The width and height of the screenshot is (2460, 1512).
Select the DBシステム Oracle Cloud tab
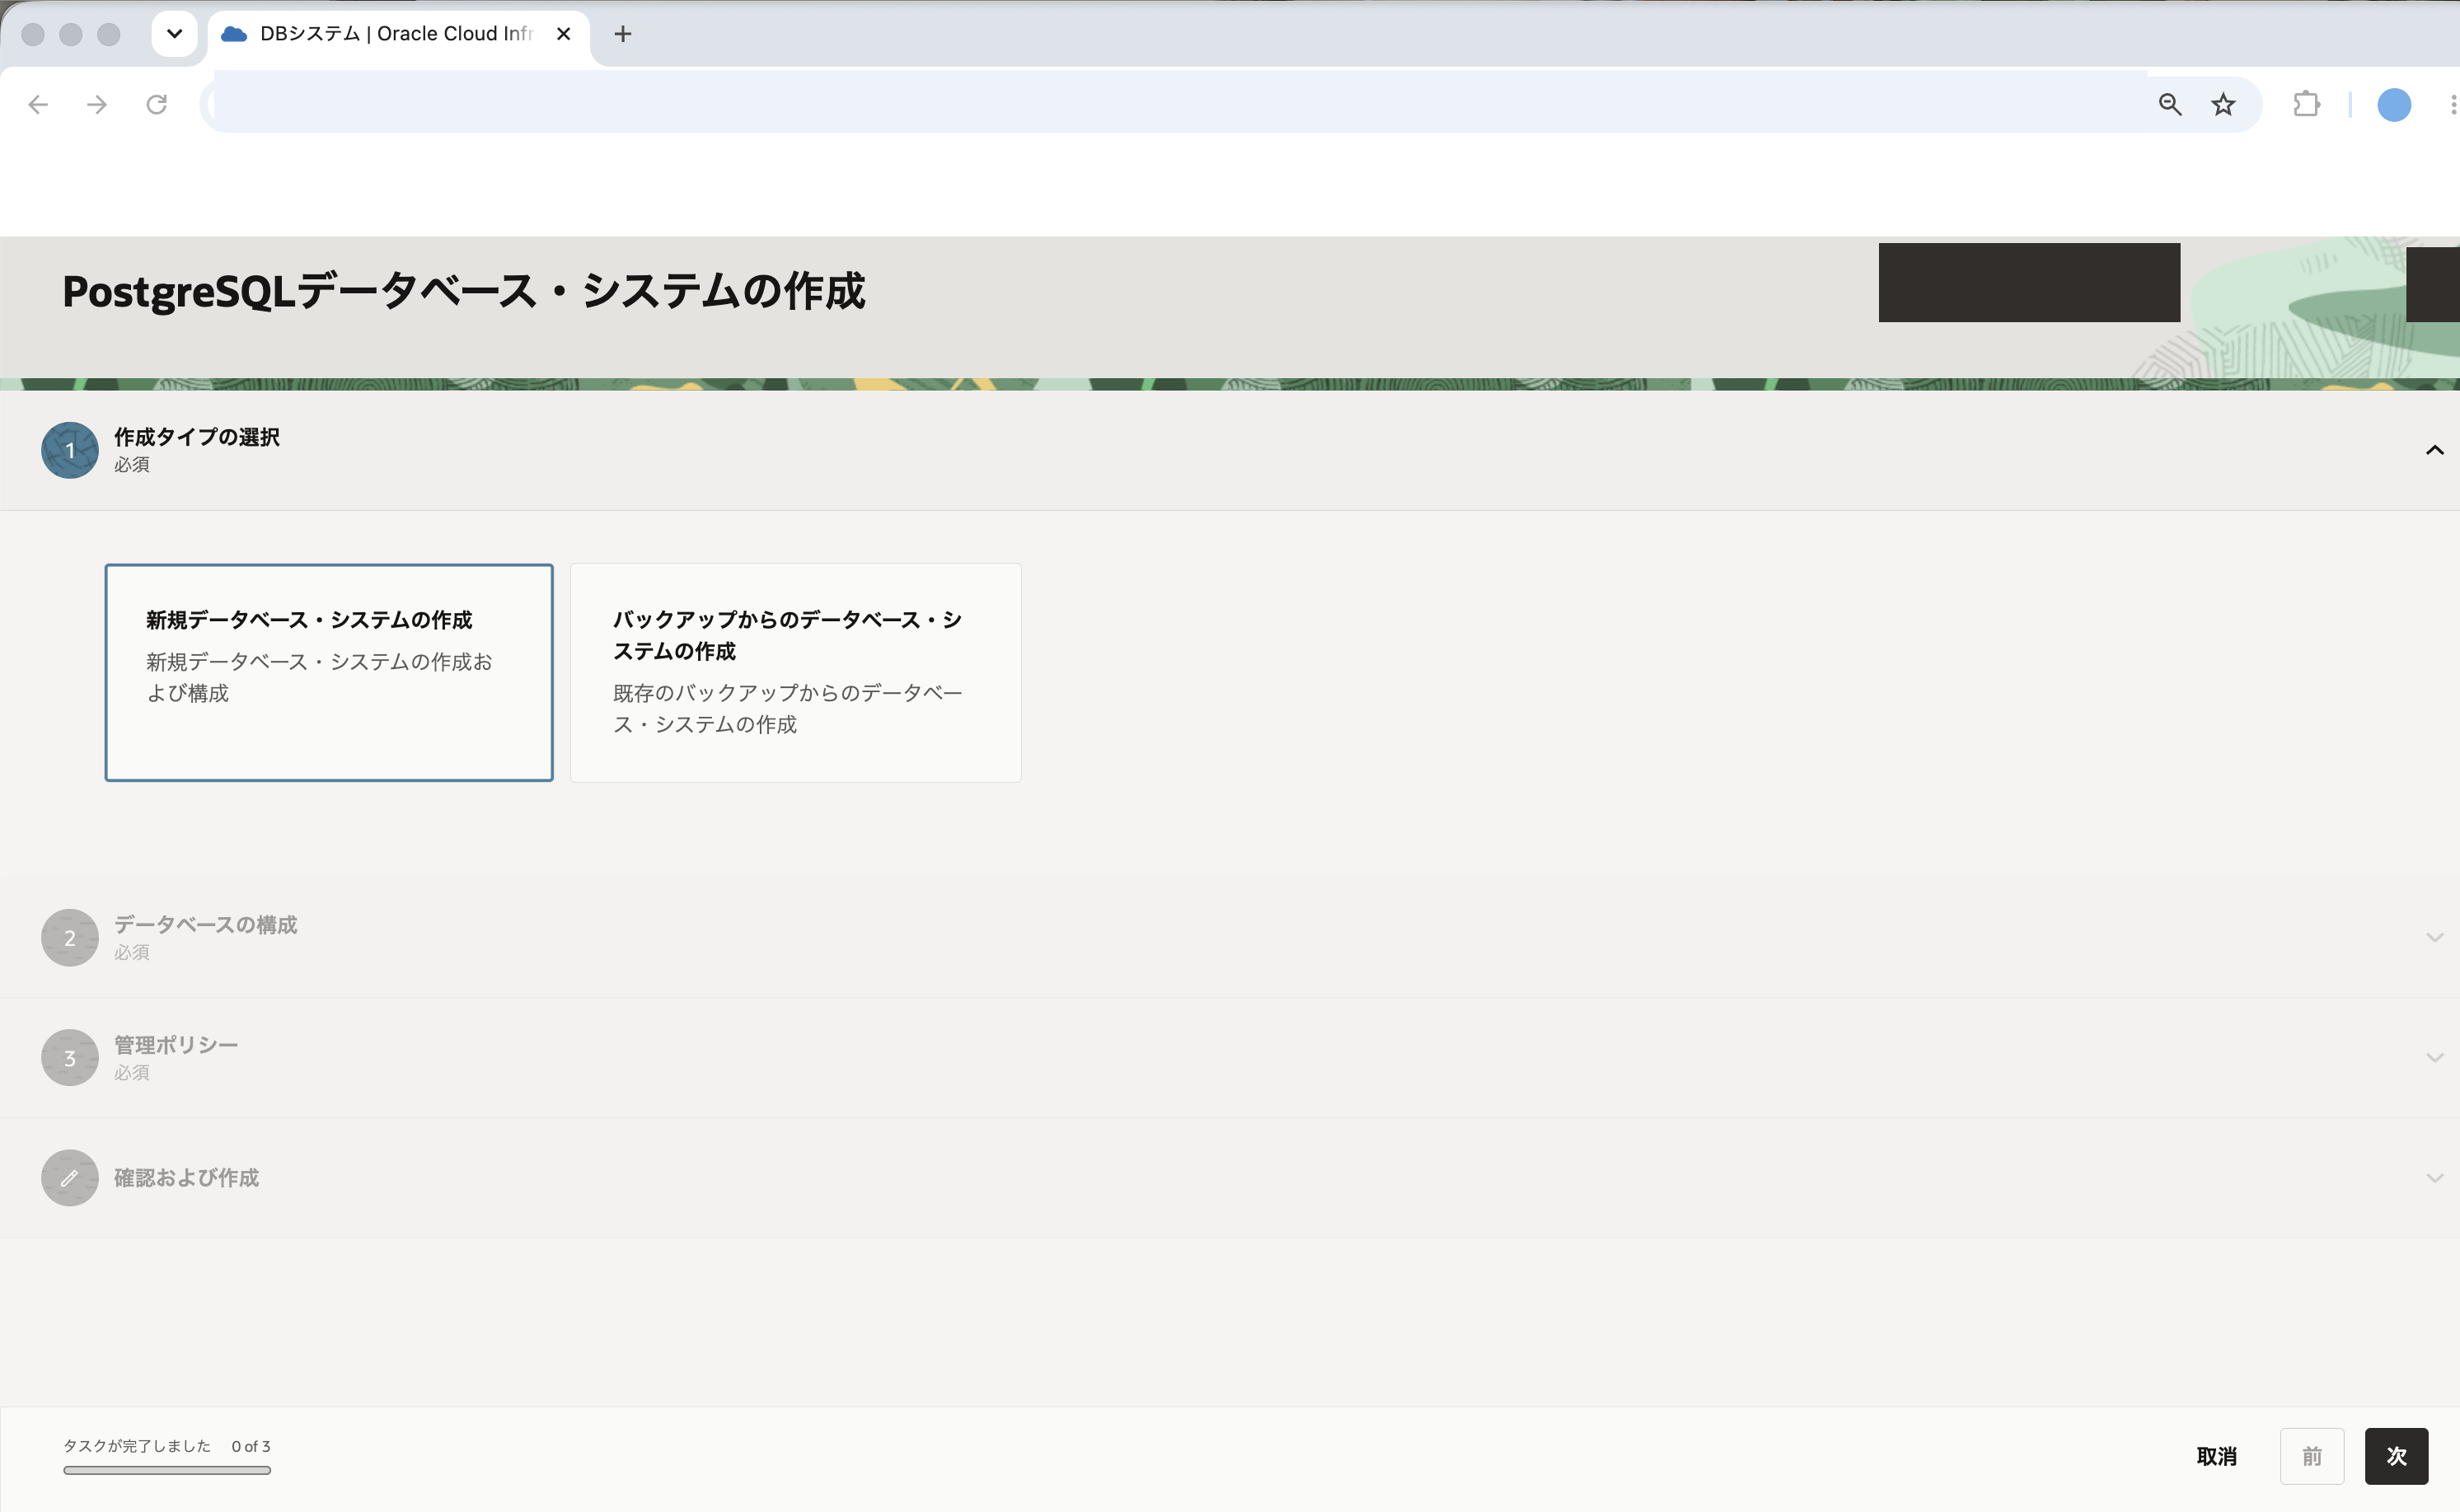397,34
